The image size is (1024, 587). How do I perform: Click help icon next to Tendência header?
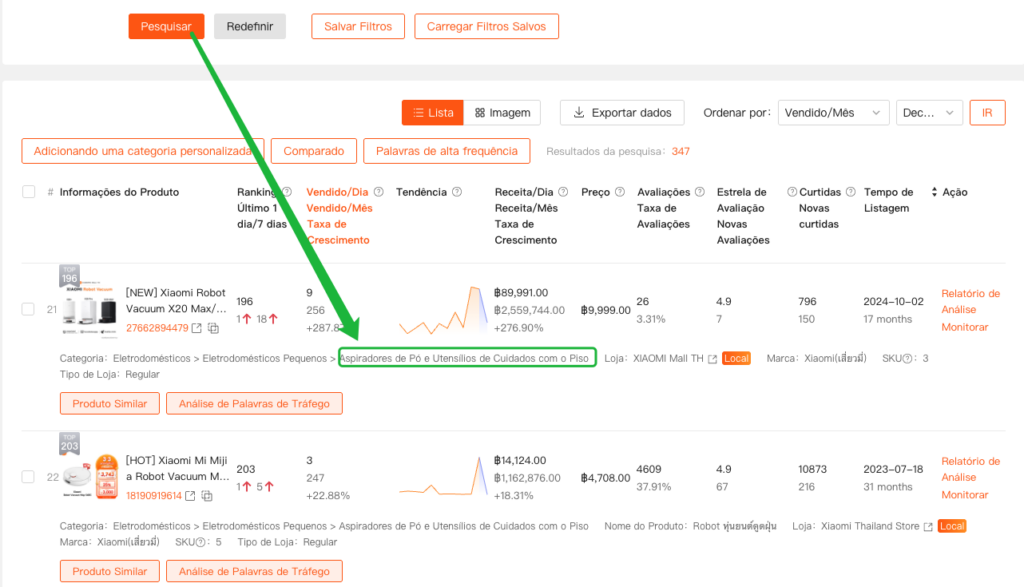tap(457, 192)
